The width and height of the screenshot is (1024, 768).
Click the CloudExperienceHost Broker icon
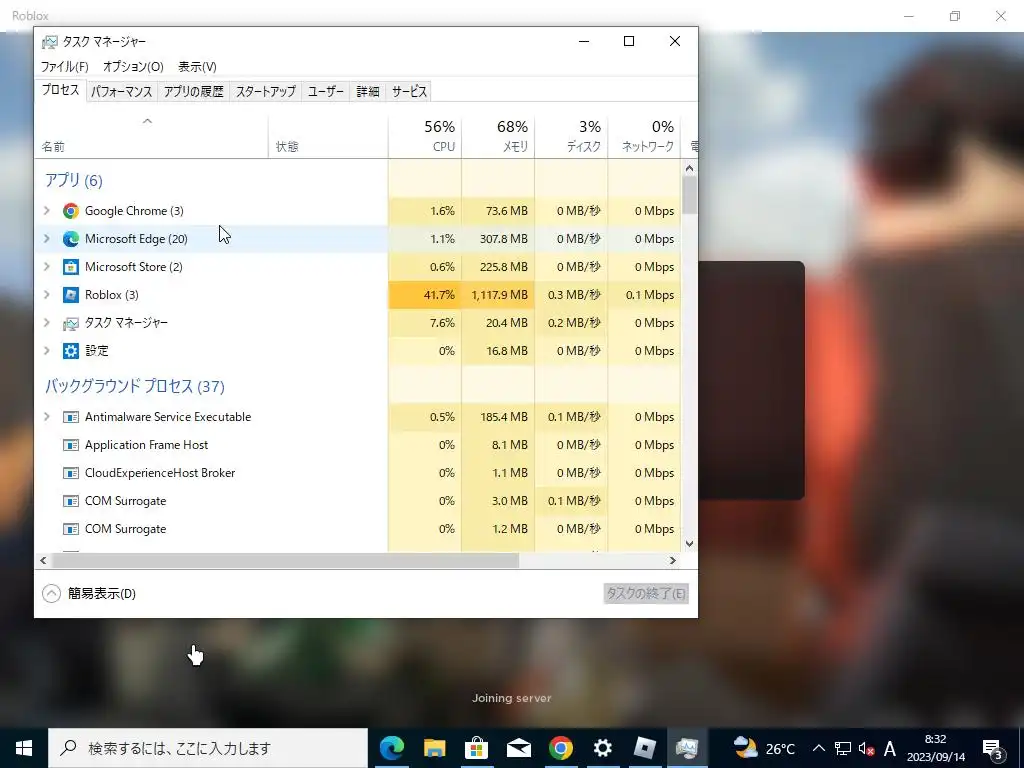(71, 473)
